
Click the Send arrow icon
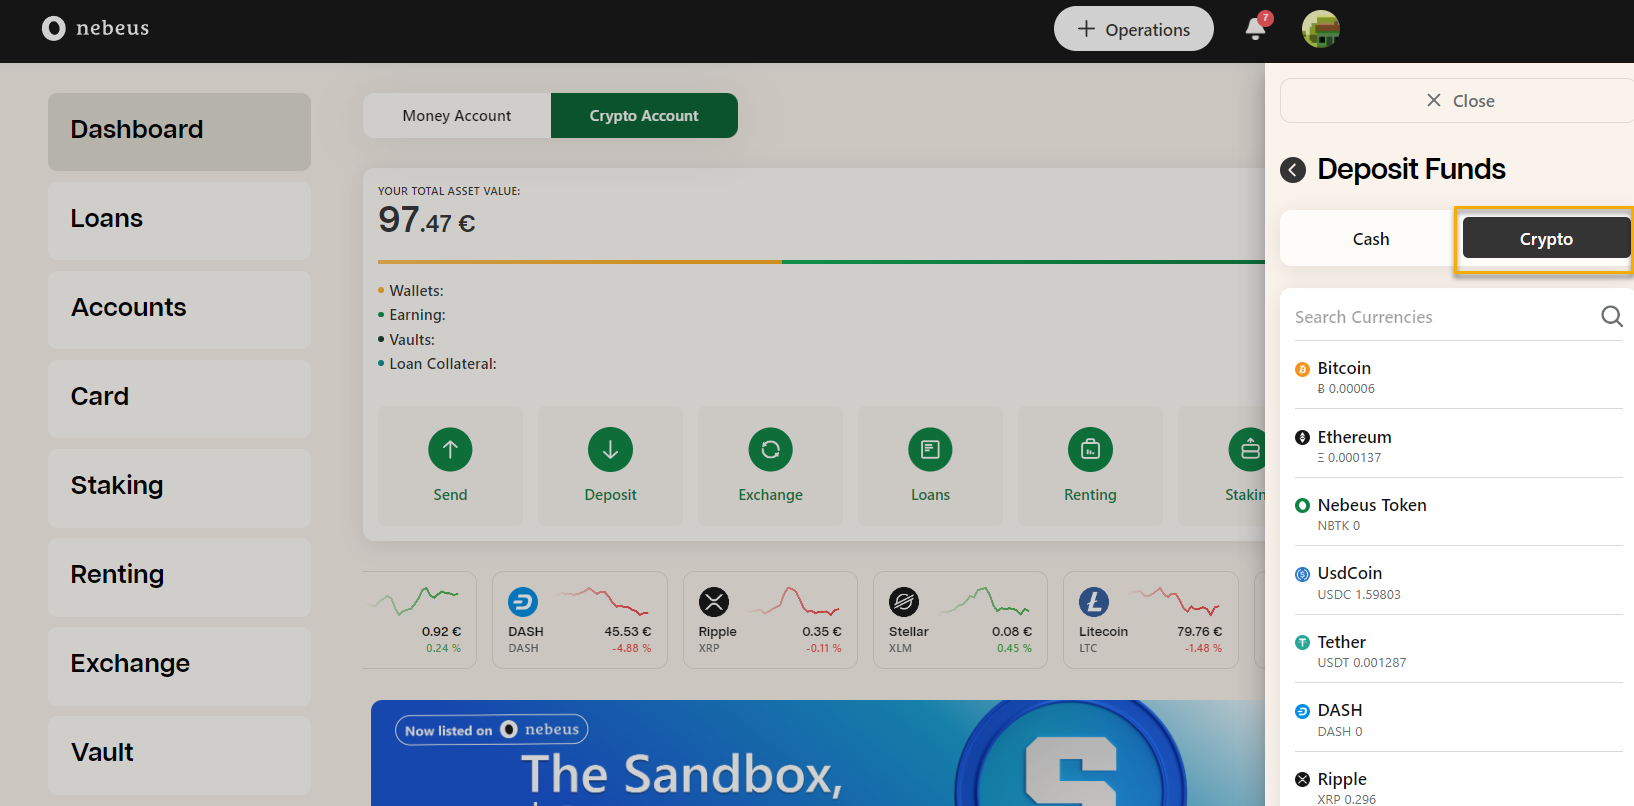pyautogui.click(x=450, y=450)
